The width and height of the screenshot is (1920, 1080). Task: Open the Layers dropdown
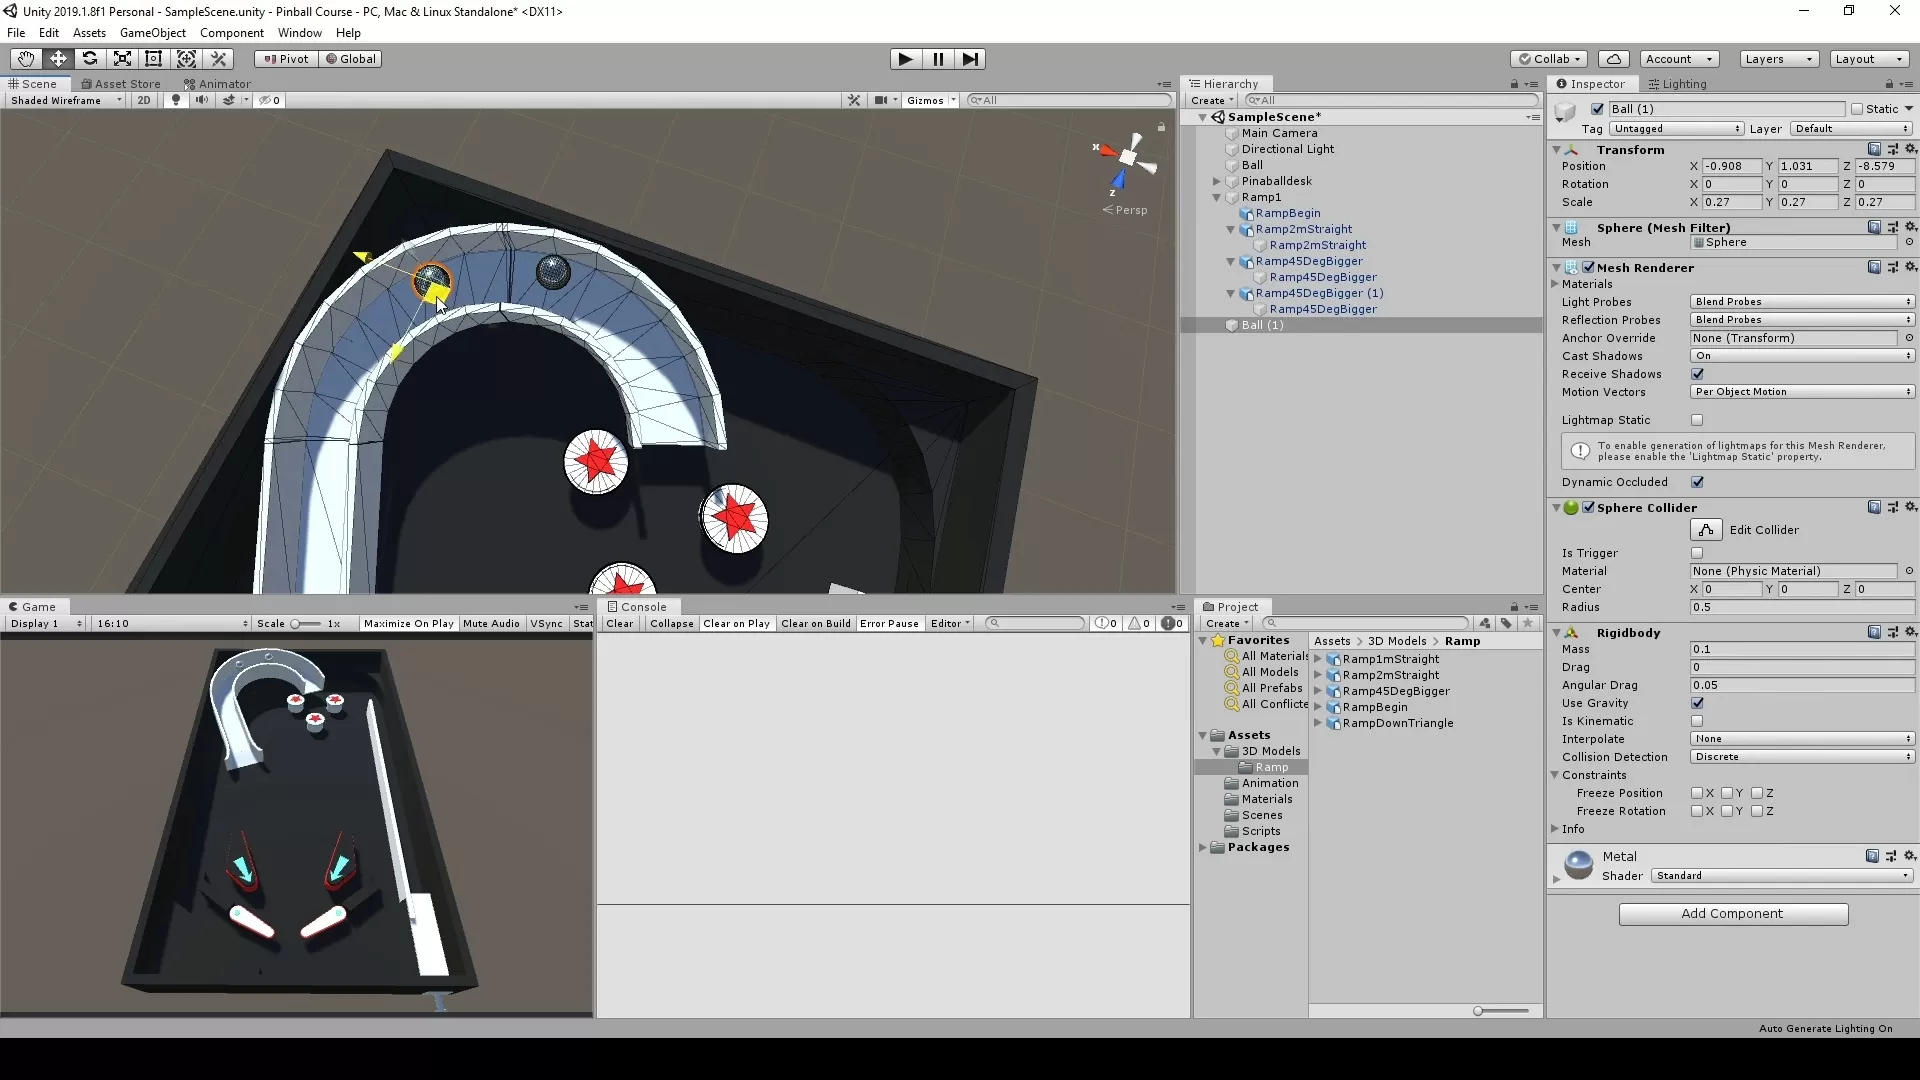point(1778,59)
